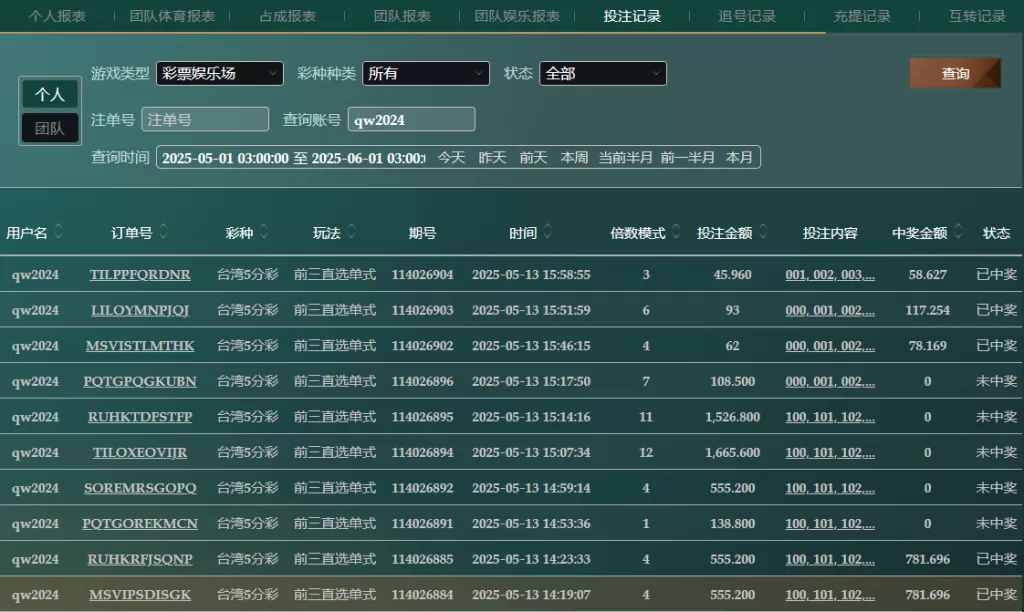The height and width of the screenshot is (612, 1024).
Task: Choose 本周 time shortcut
Action: 575,157
